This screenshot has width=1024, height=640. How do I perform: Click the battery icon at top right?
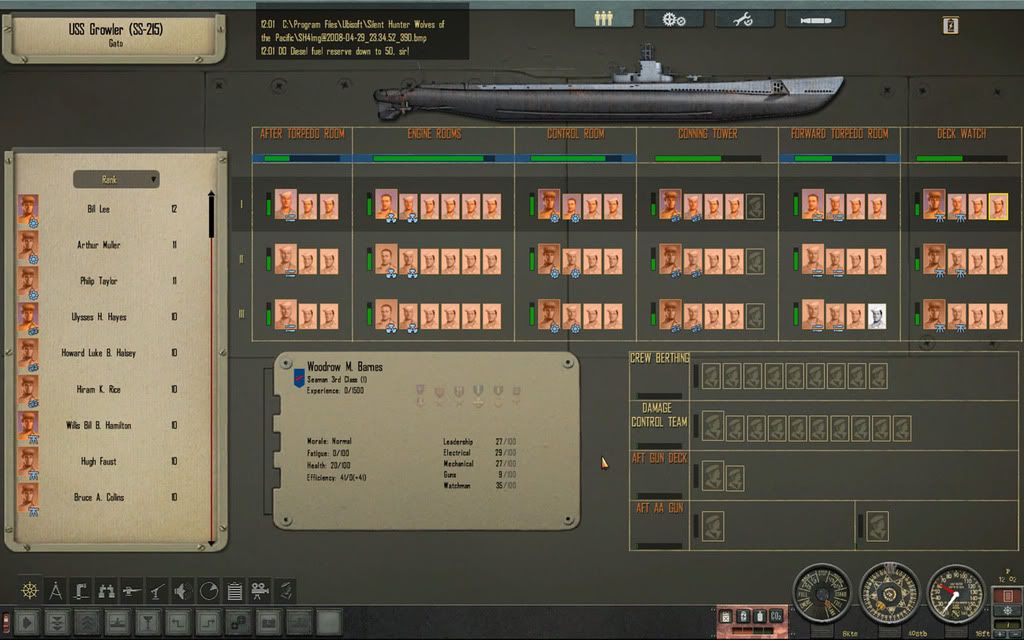[x=950, y=25]
